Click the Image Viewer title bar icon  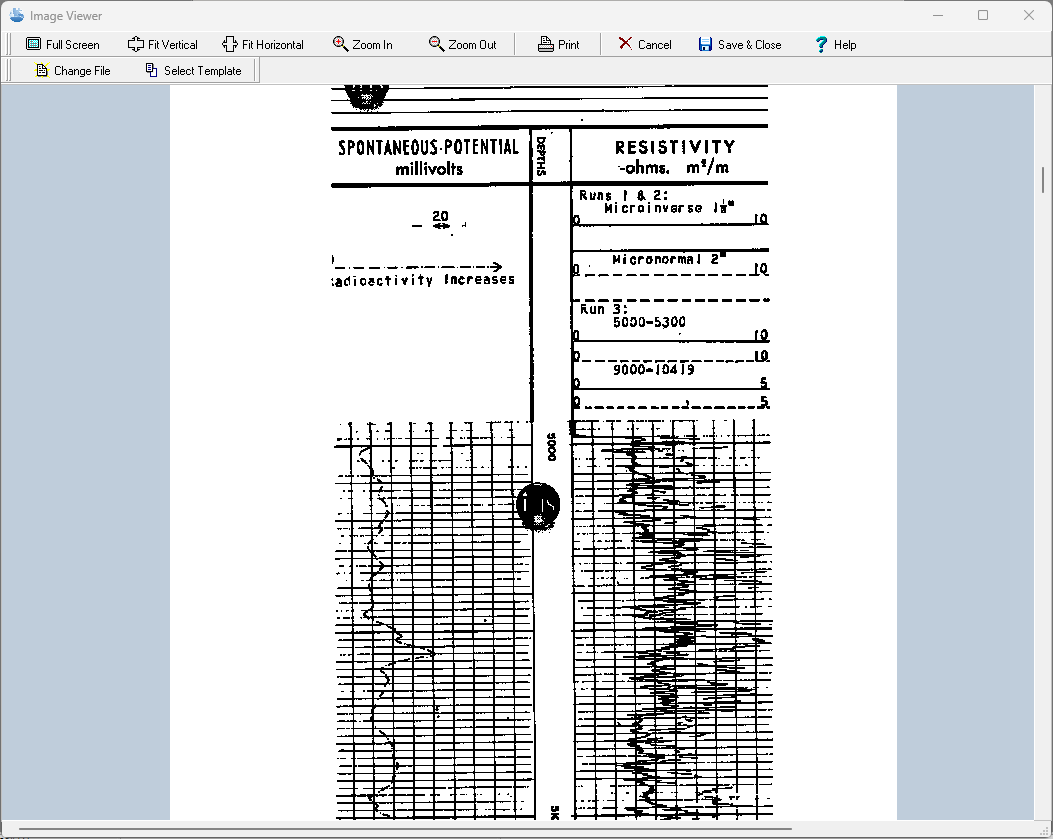(16, 15)
